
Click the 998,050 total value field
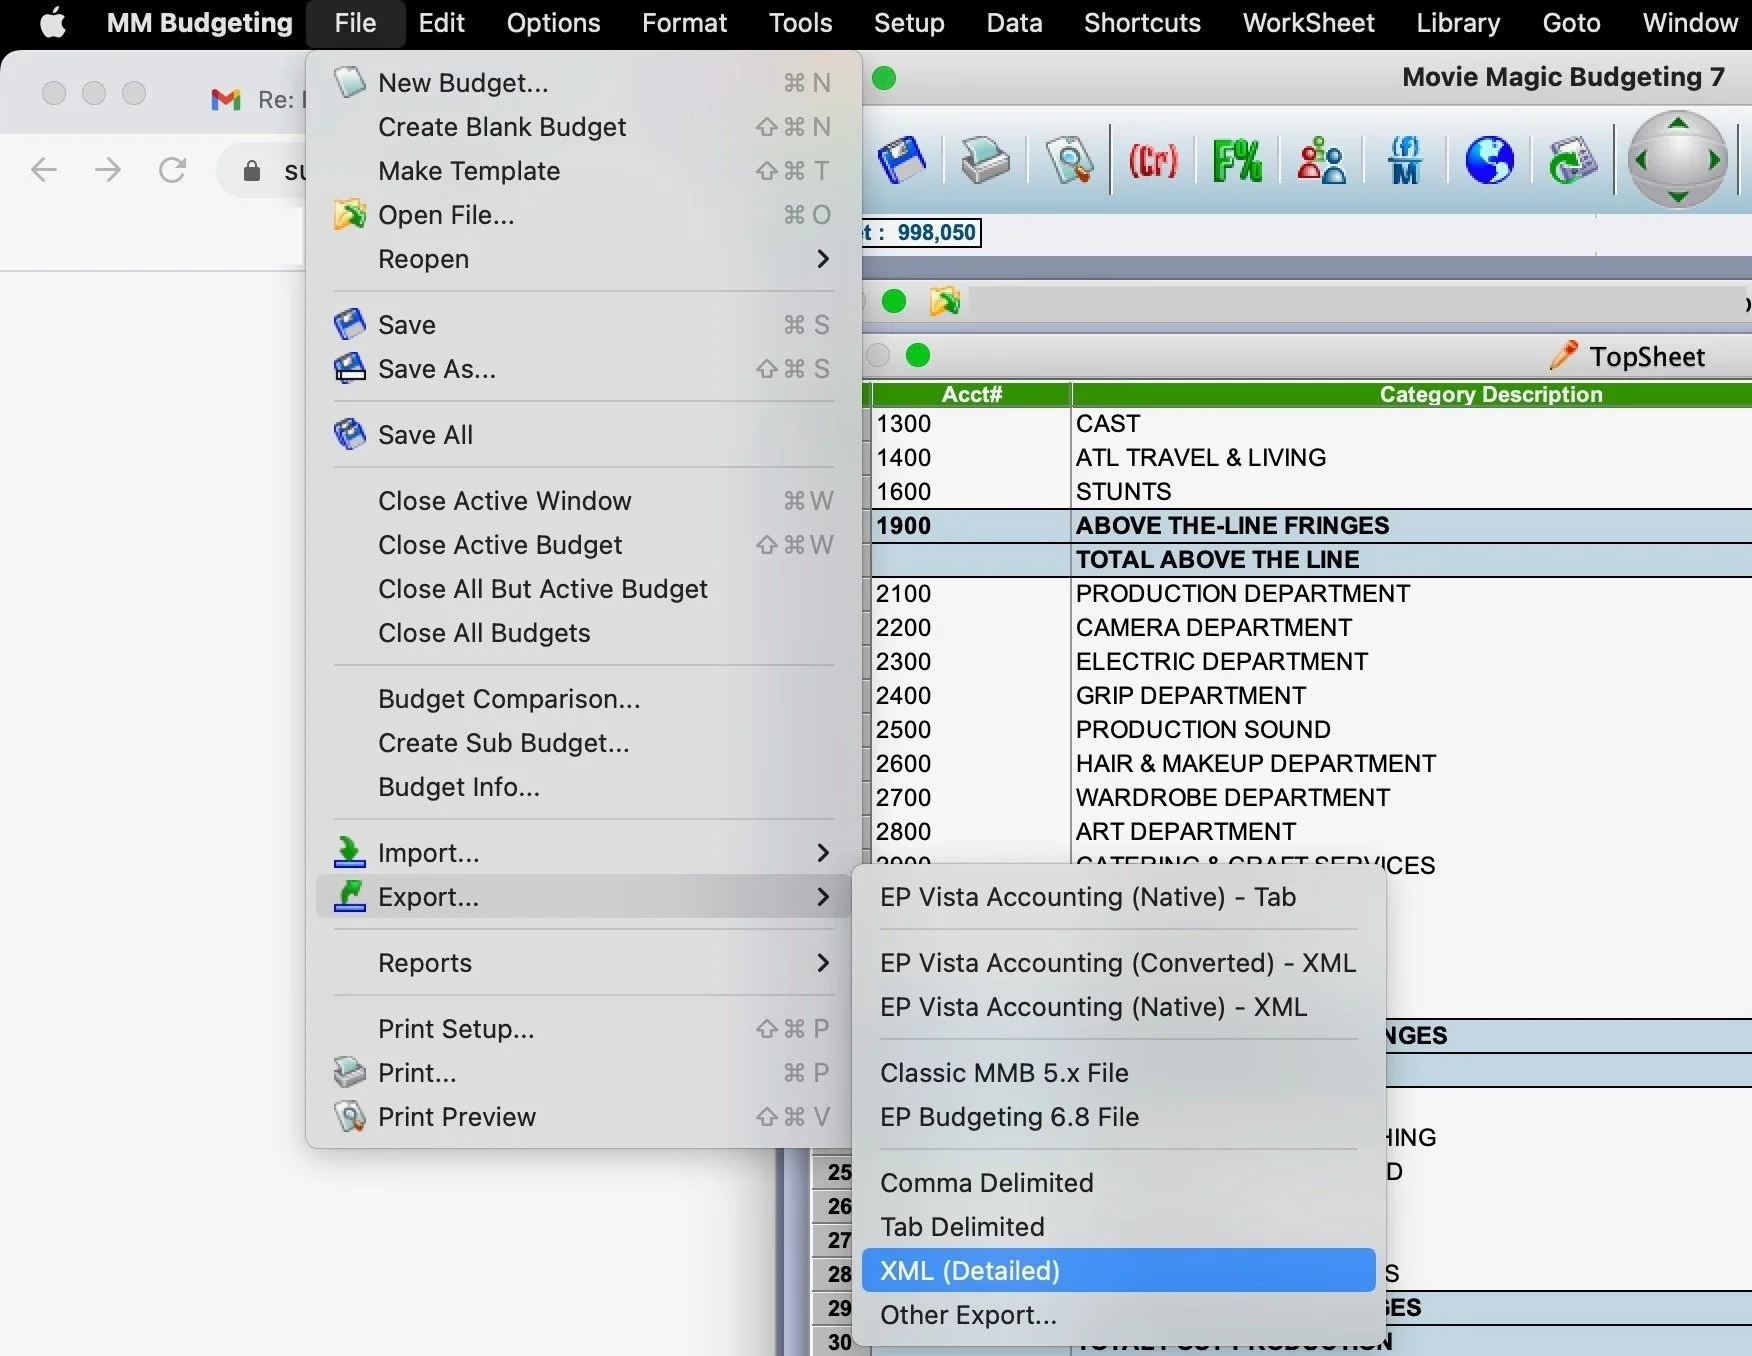tap(921, 233)
